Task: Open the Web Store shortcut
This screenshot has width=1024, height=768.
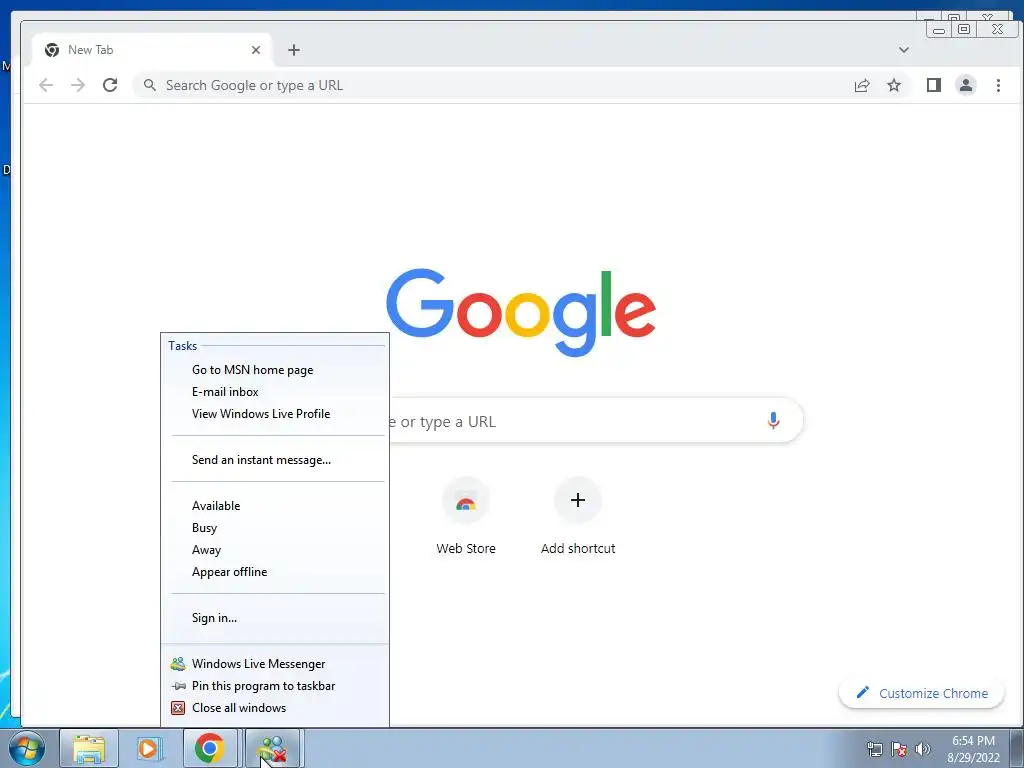Action: (x=466, y=517)
